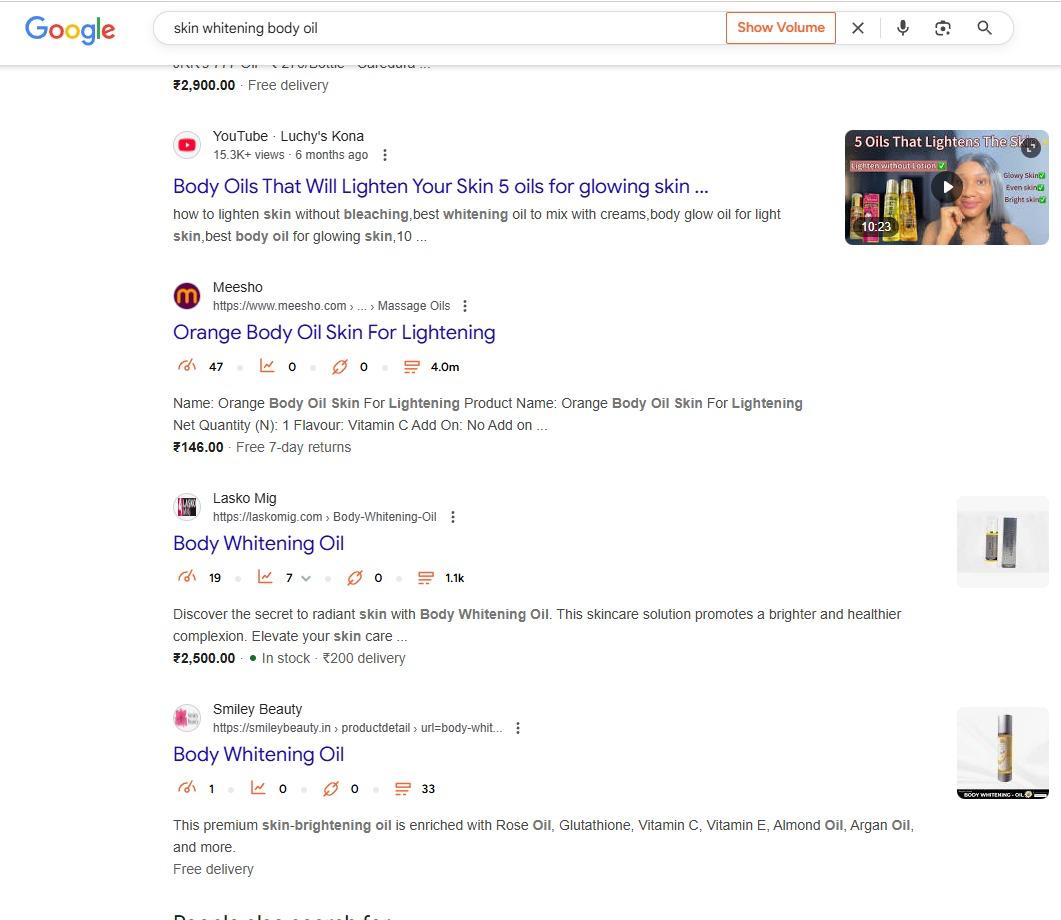The image size is (1061, 920).
Task: Click the traffic chart icon on Smiley Beauty result
Action: point(258,788)
